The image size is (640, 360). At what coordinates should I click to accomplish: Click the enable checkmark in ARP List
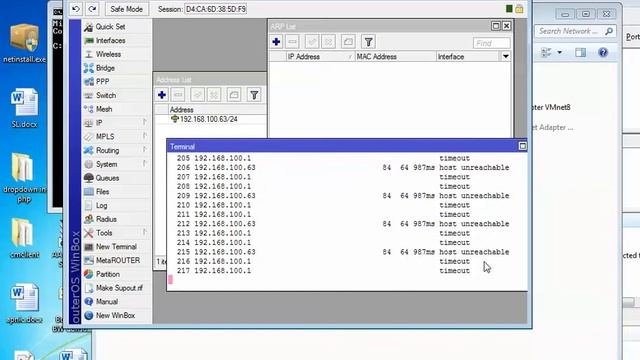312,42
